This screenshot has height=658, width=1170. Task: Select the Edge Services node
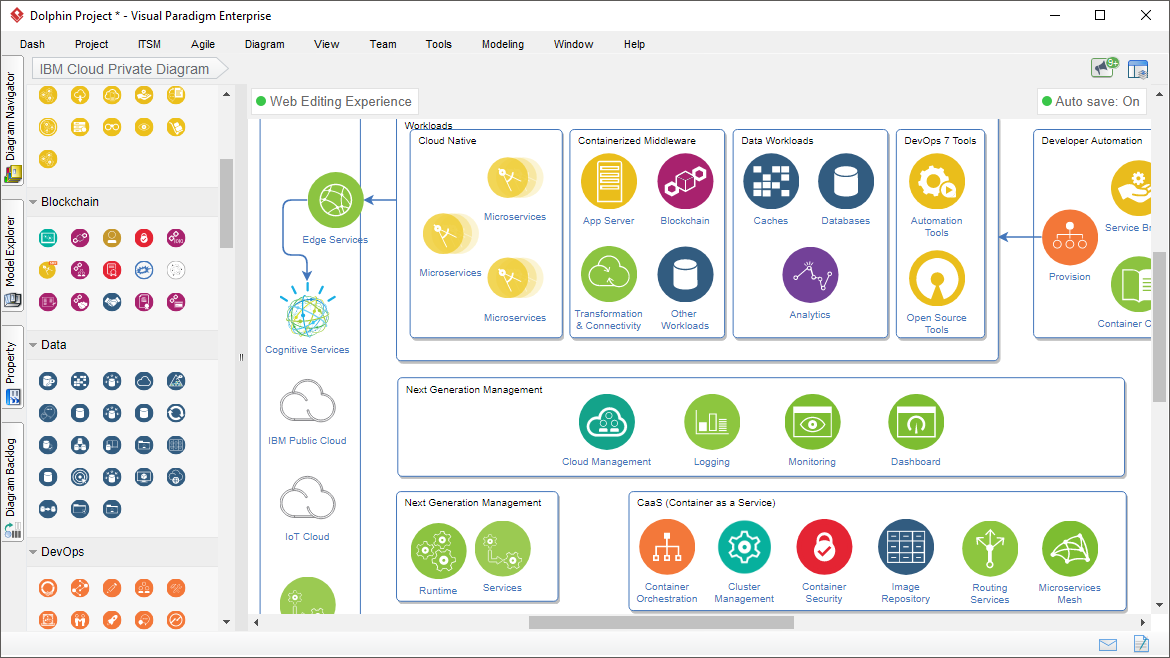[x=336, y=200]
